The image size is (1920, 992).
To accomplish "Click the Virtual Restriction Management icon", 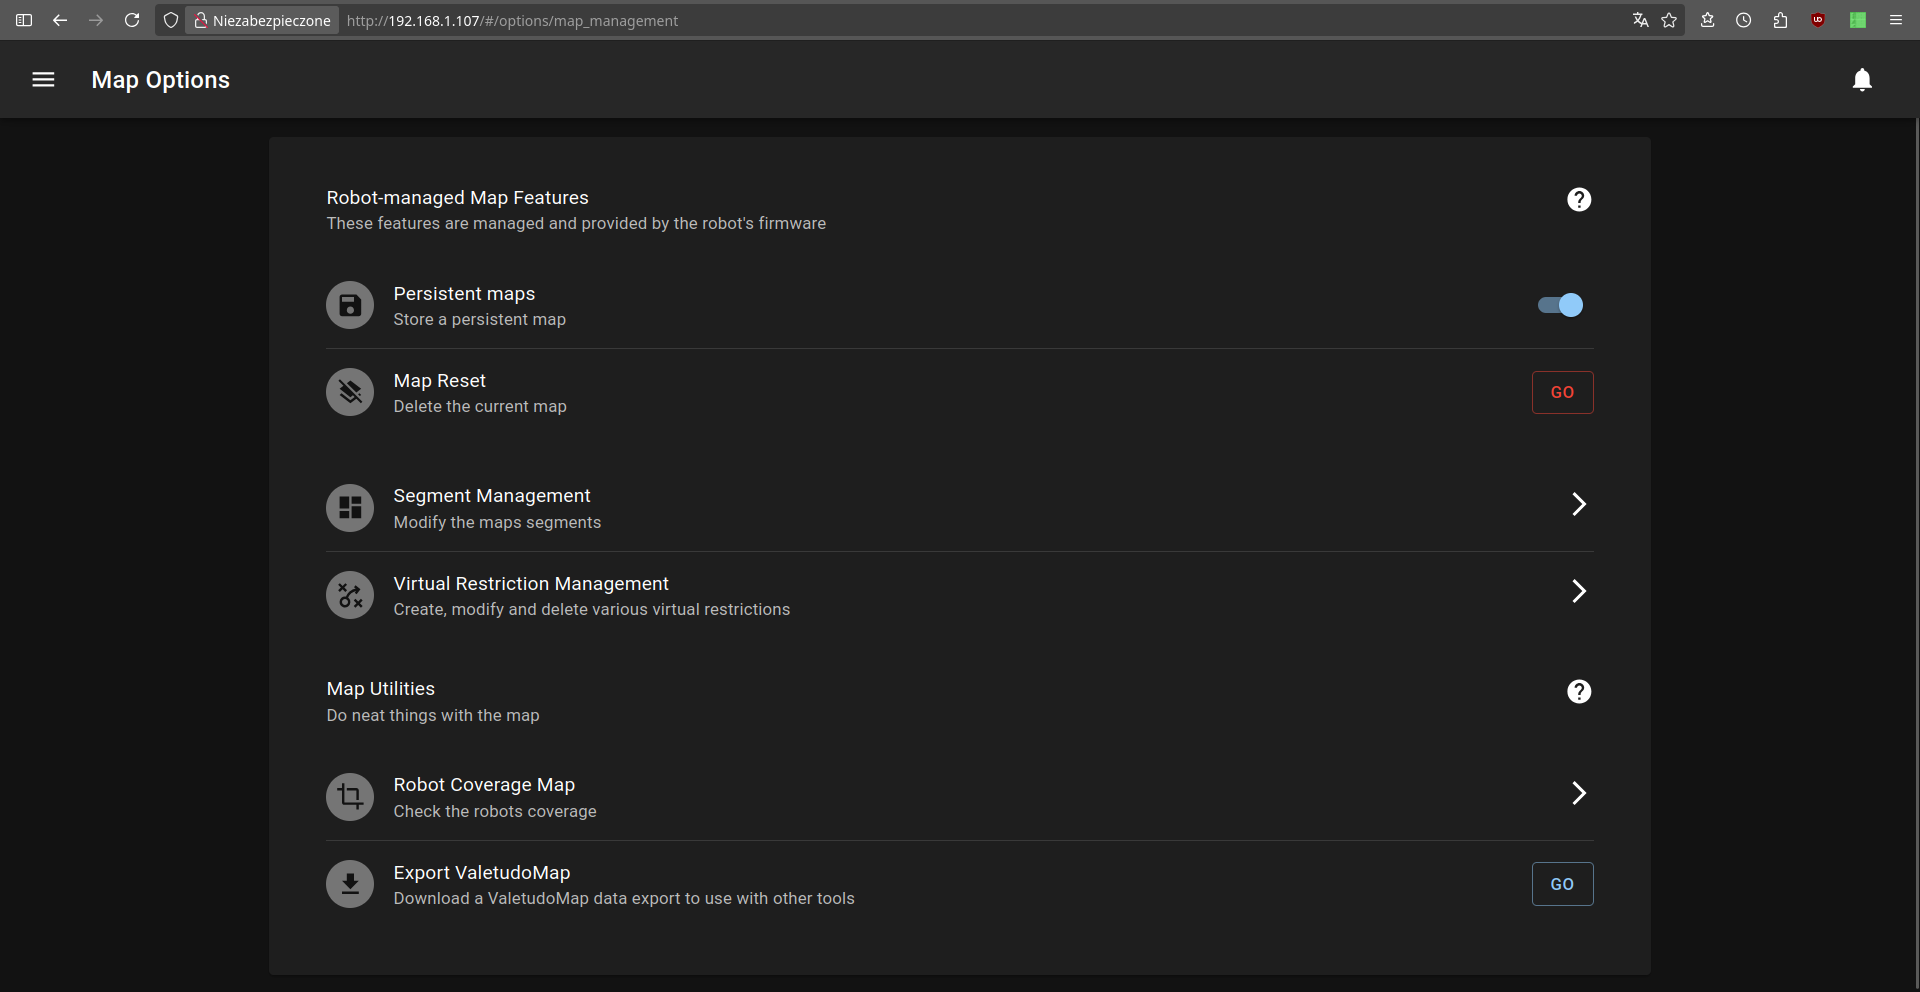I will pyautogui.click(x=350, y=596).
